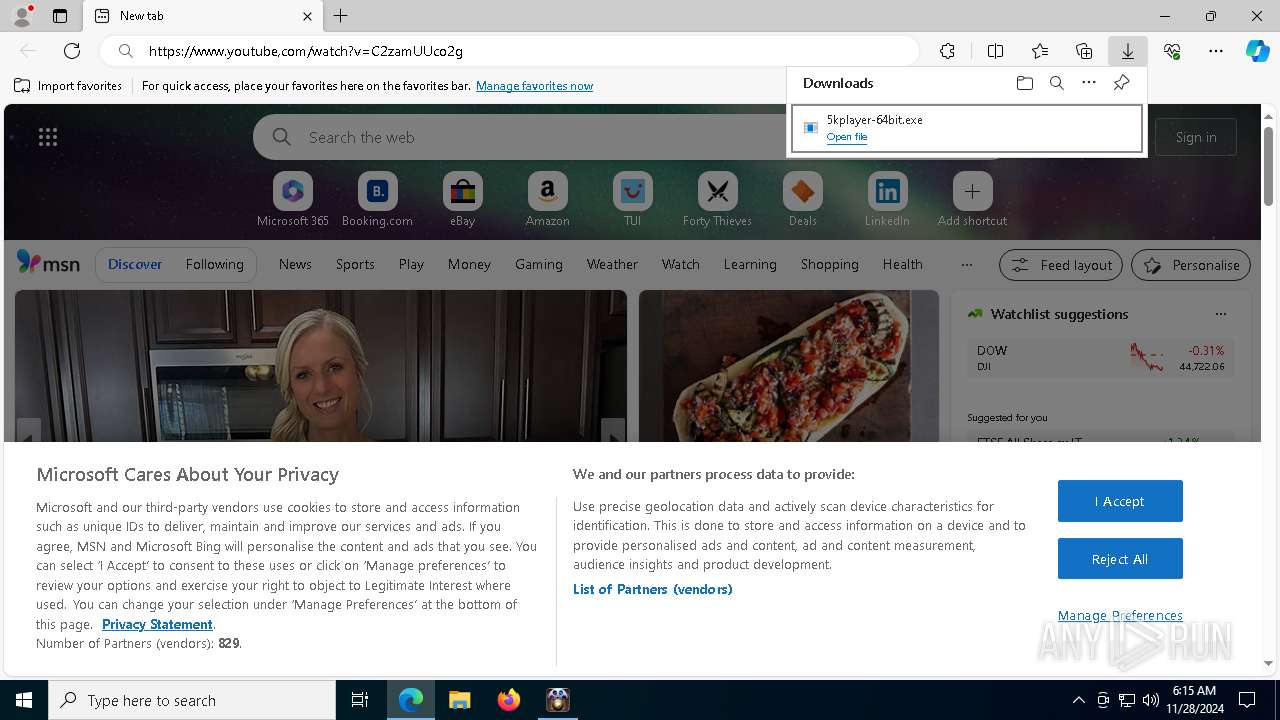The image size is (1280, 720).
Task: Open Amazon shortcut
Action: point(547,200)
